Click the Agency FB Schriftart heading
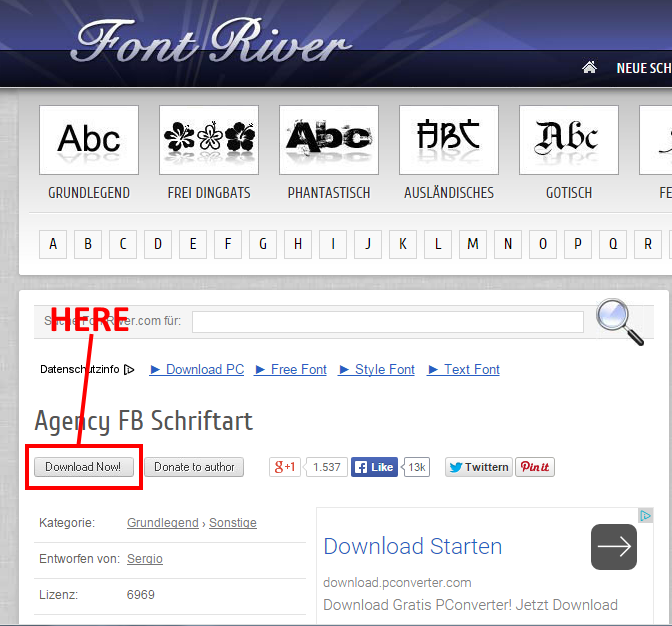This screenshot has height=626, width=672. [144, 421]
